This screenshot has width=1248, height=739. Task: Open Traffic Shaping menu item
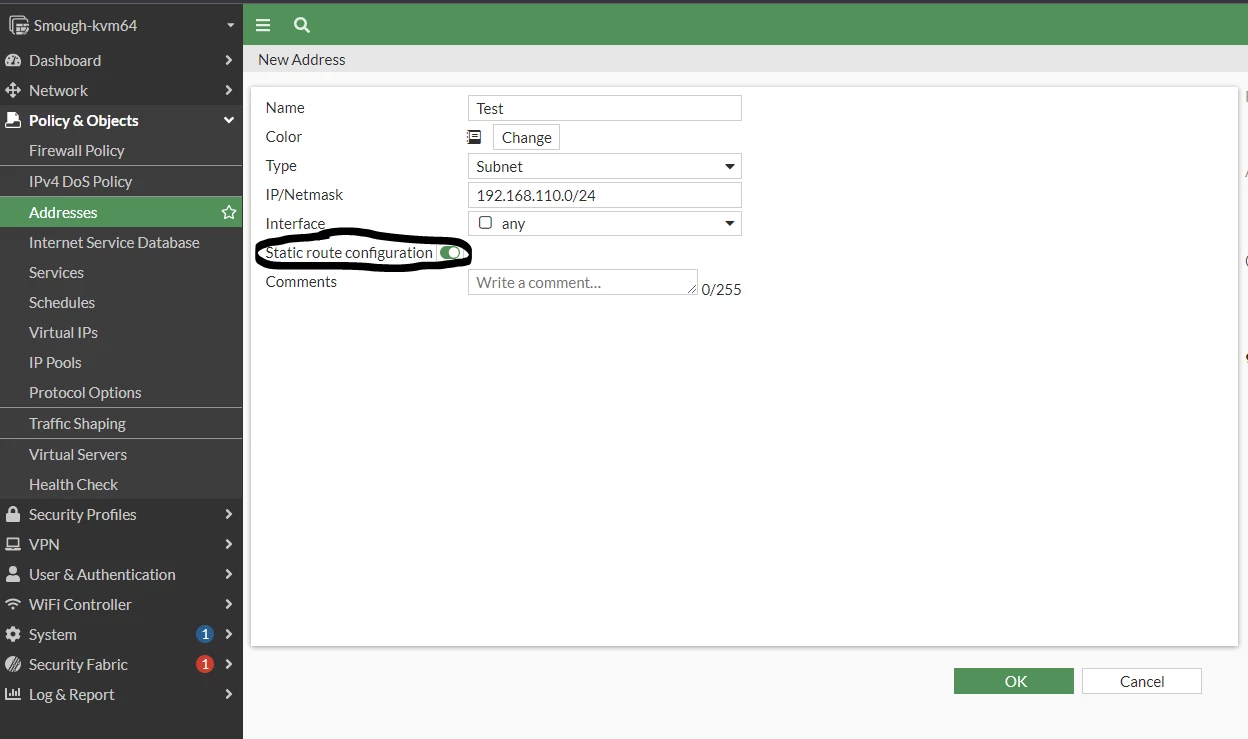click(121, 423)
